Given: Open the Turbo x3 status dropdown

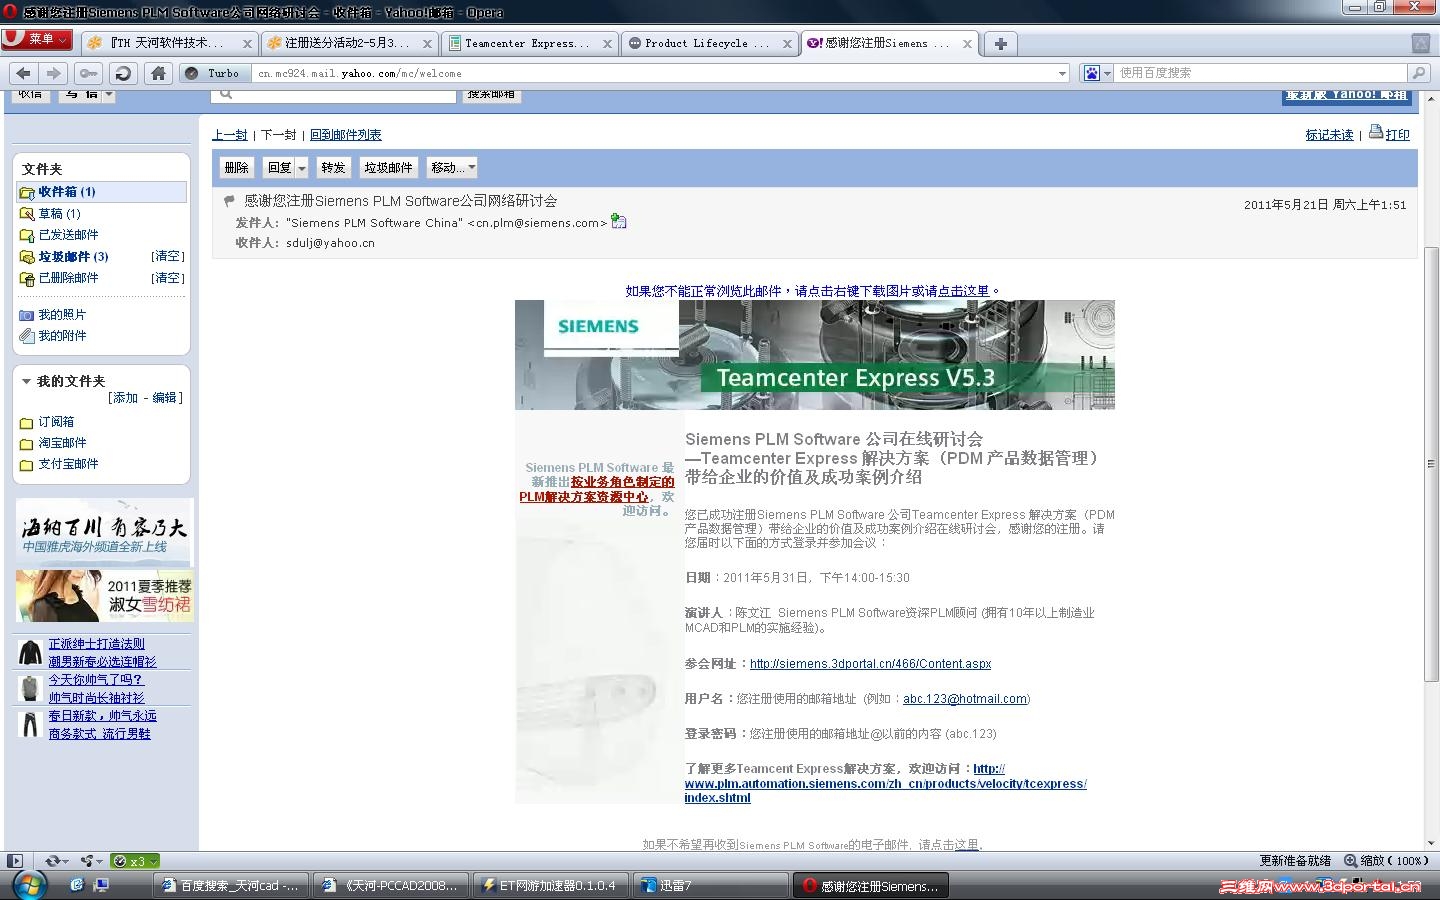Looking at the screenshot, I should [135, 861].
